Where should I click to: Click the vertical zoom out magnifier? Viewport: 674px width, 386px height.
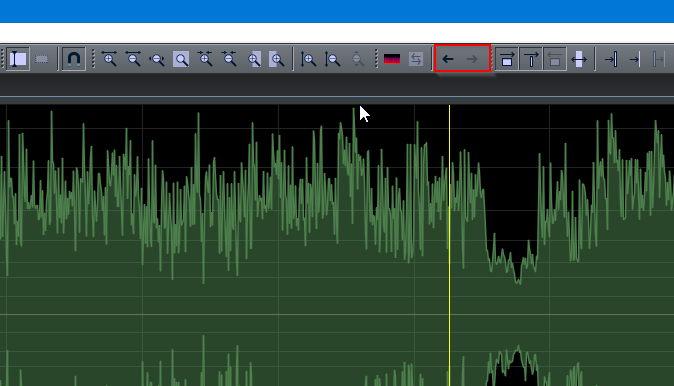click(x=332, y=59)
